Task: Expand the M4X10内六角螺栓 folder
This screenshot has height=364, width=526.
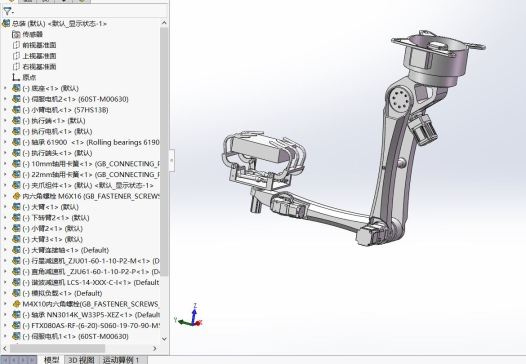Action: click(5, 304)
